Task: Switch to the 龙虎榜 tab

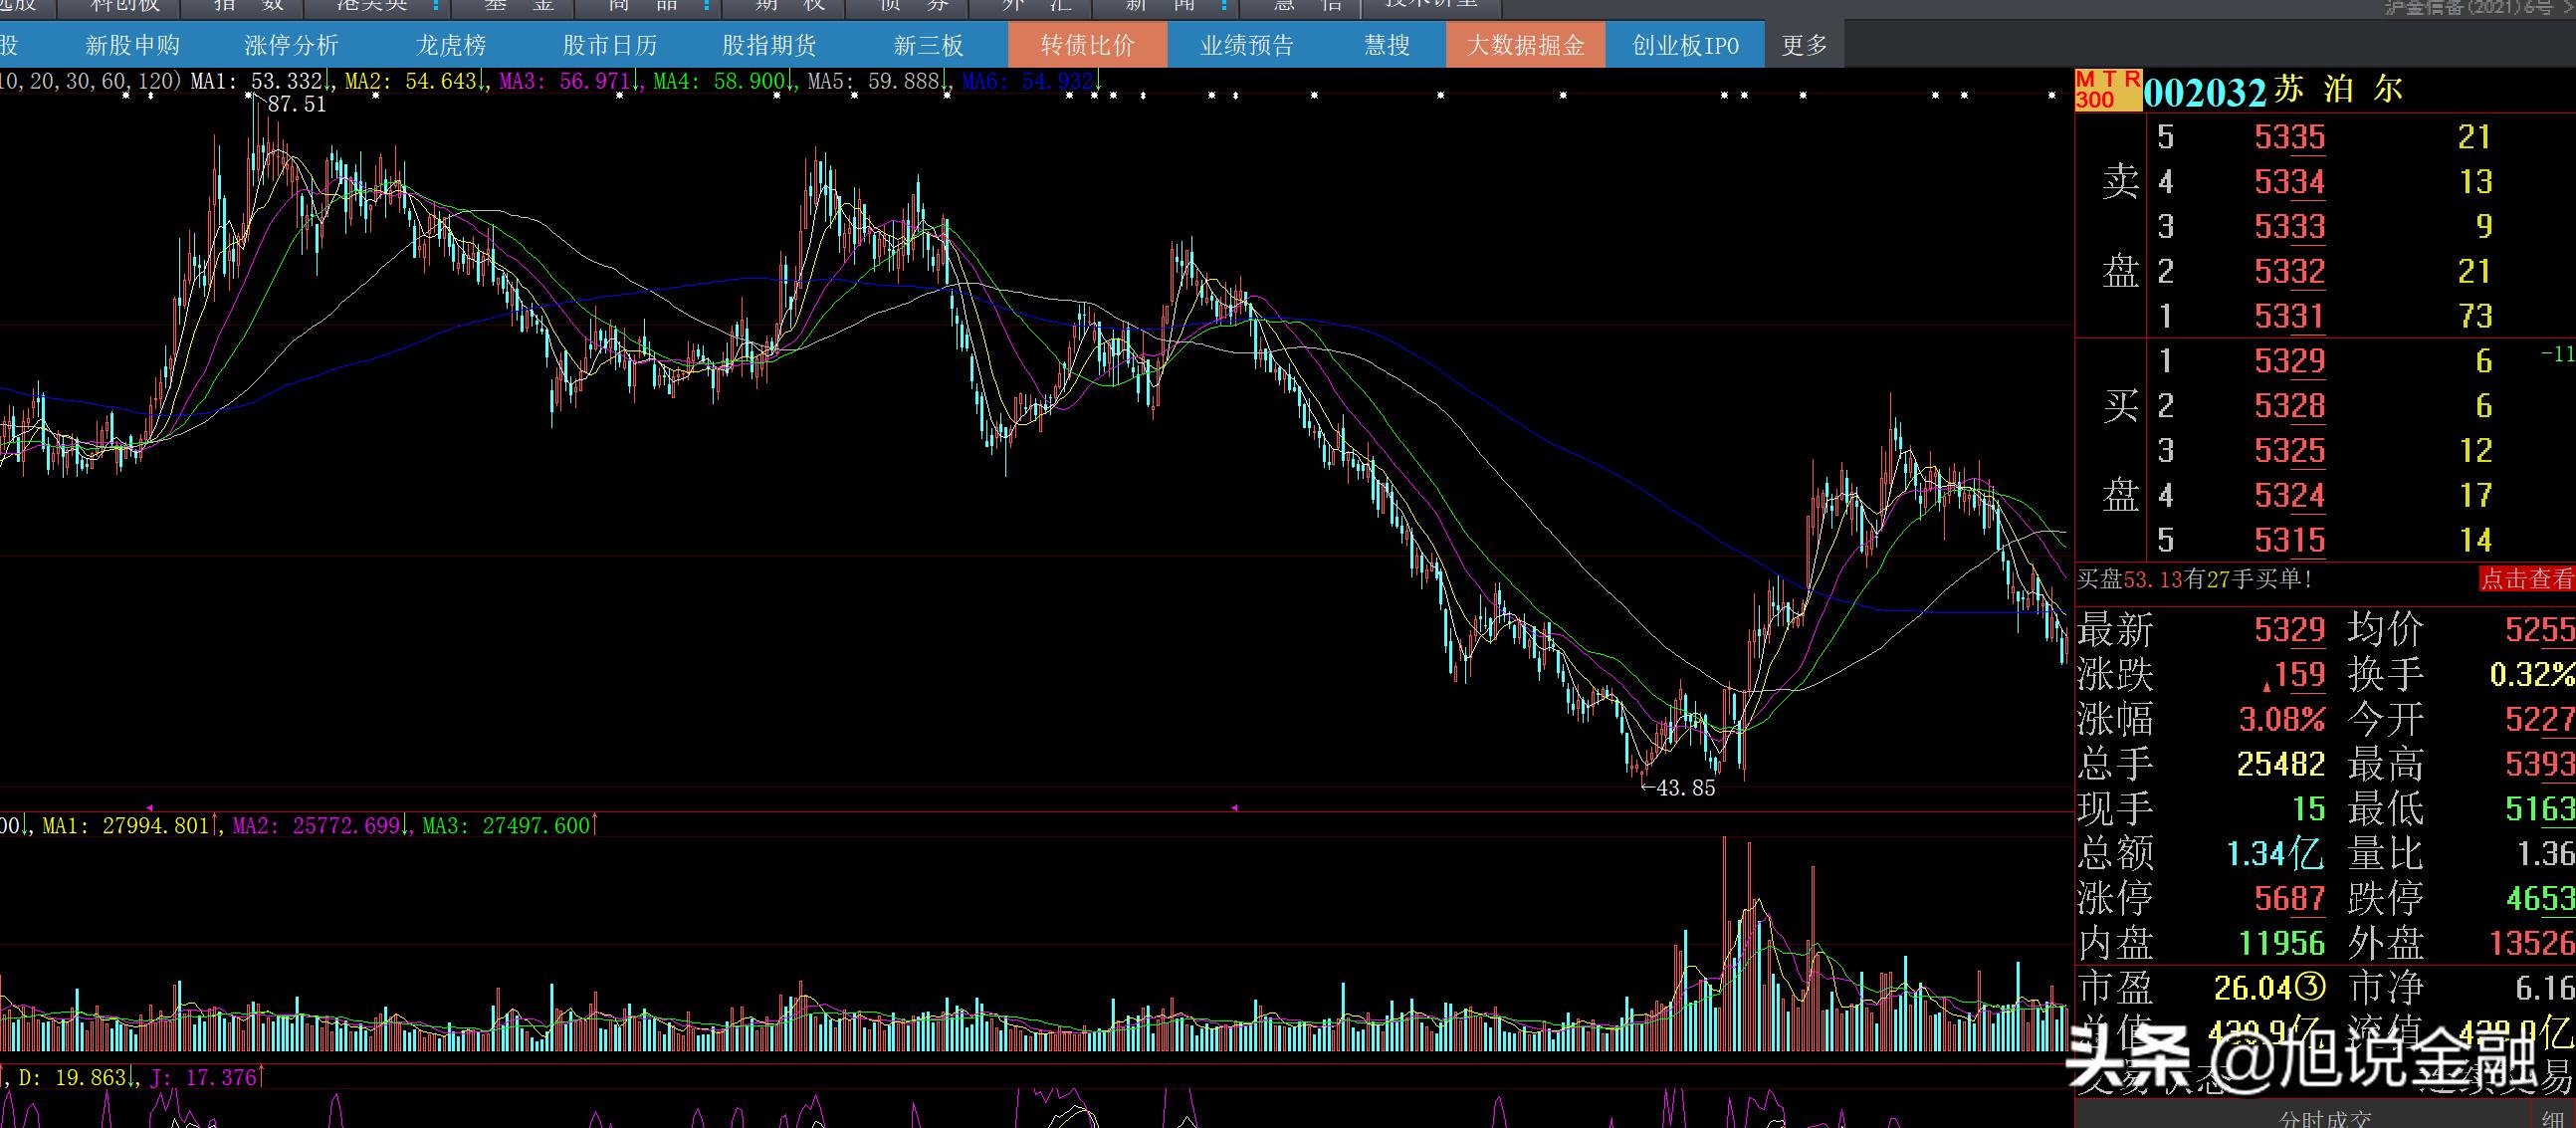Action: click(451, 45)
